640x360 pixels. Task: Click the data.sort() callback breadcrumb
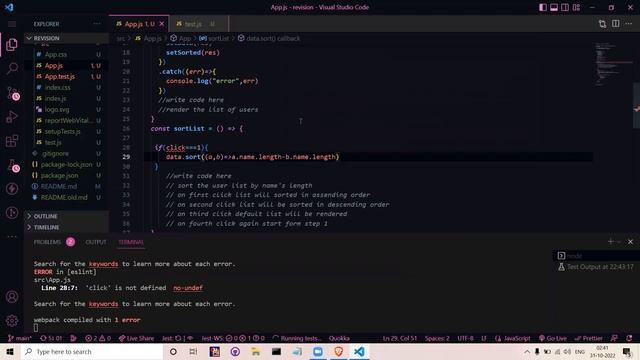269,38
